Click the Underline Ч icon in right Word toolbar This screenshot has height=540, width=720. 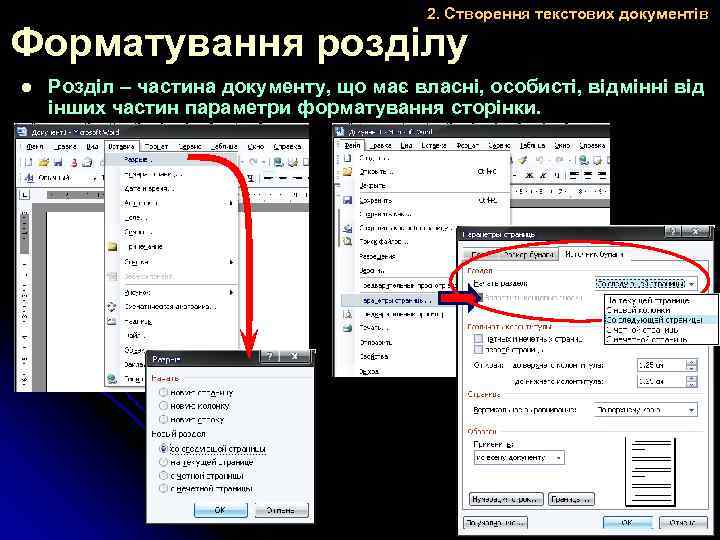click(x=557, y=175)
